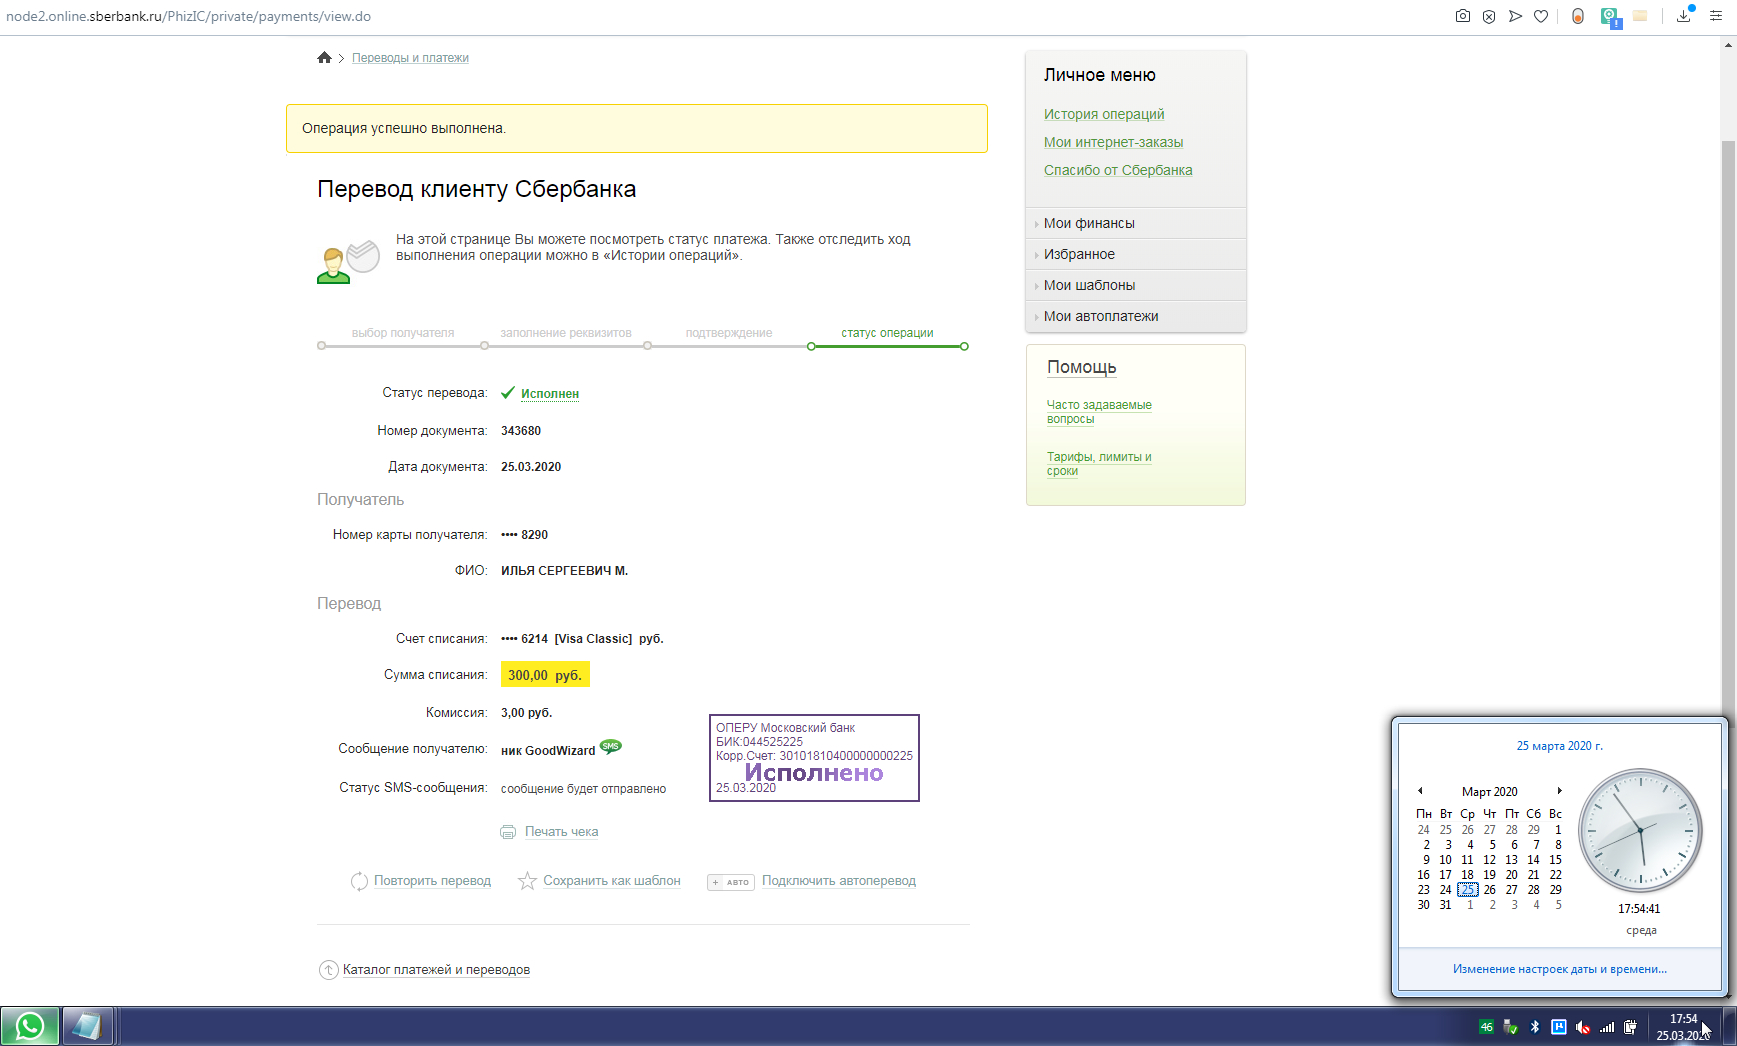
Task: Click the send arrow icon in address bar
Action: [x=1515, y=16]
